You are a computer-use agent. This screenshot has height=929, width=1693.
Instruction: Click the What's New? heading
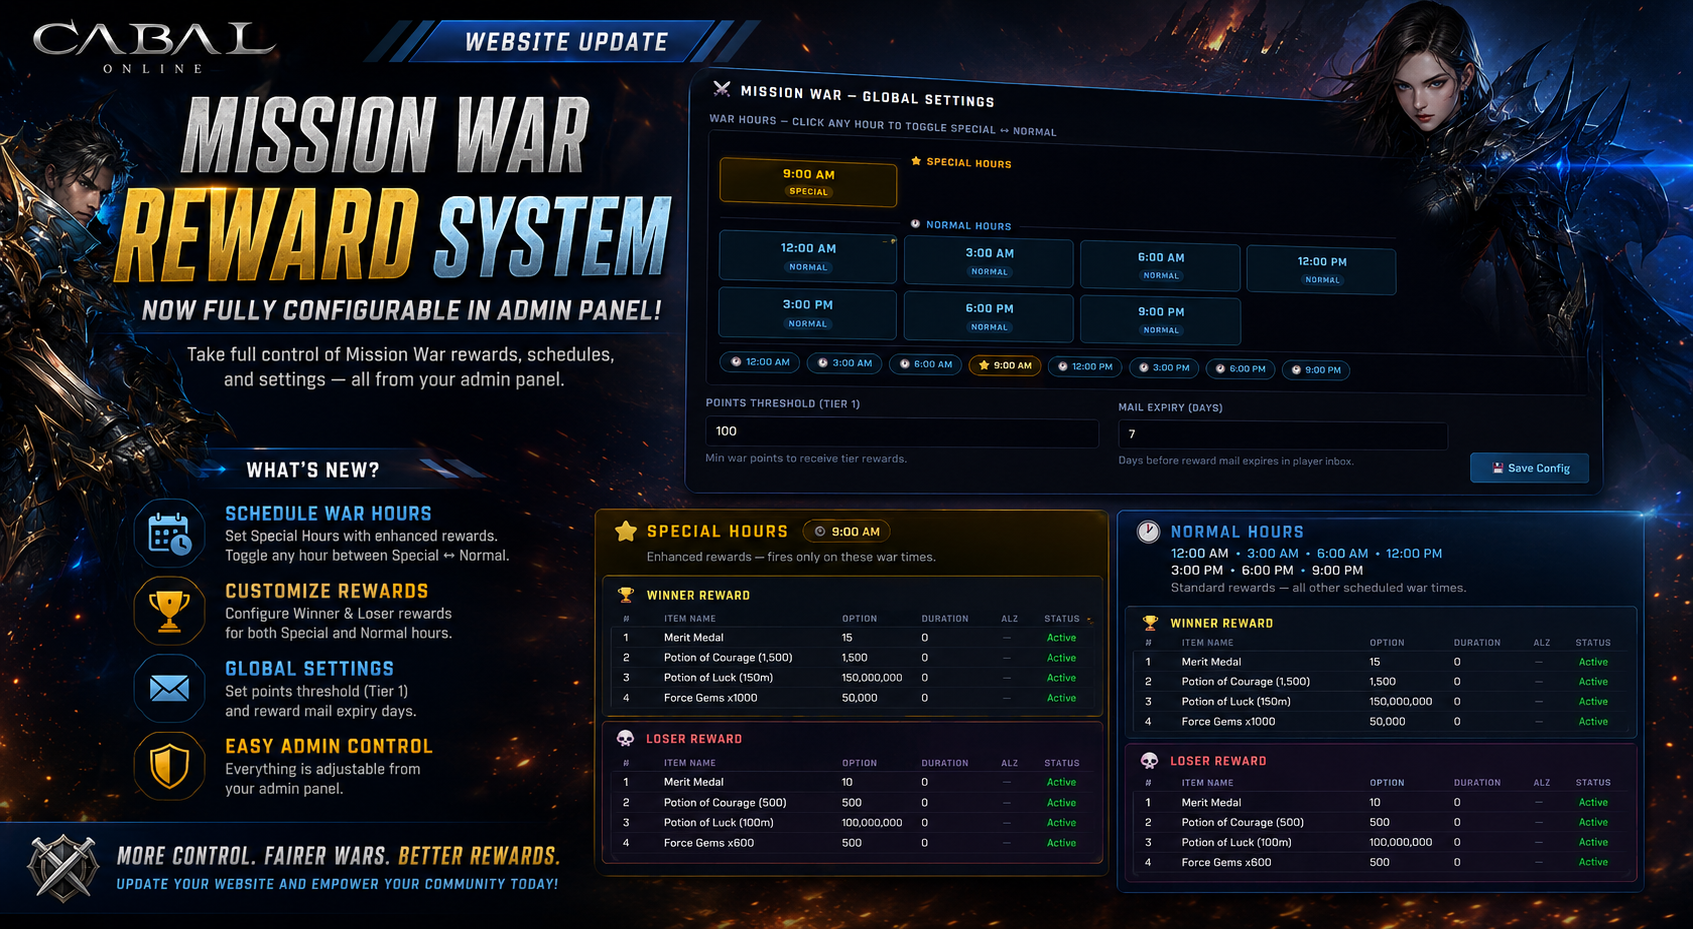(x=313, y=470)
